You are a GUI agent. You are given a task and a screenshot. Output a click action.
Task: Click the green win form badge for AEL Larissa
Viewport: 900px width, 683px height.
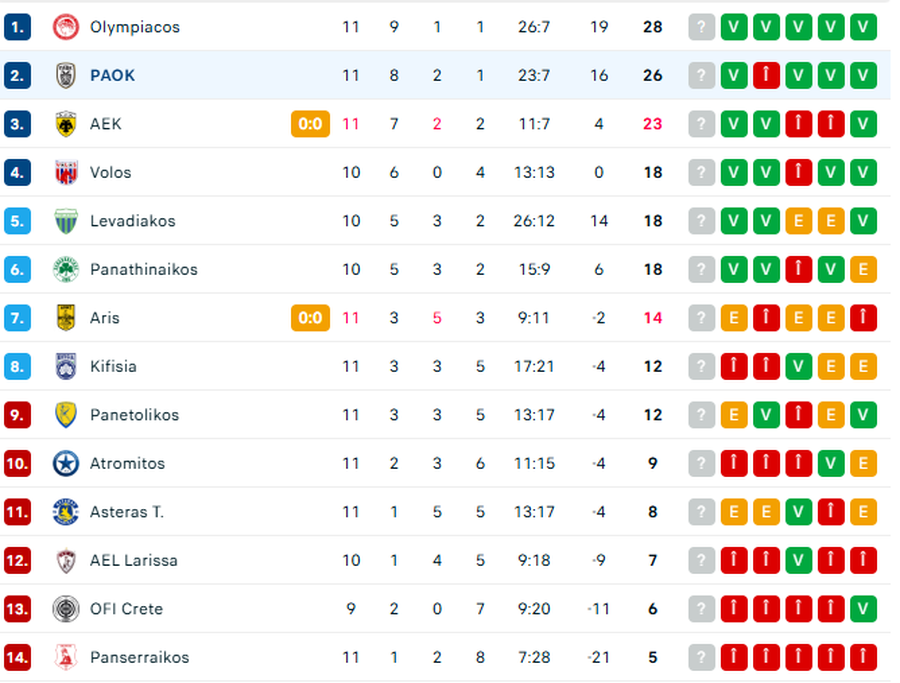(798, 560)
